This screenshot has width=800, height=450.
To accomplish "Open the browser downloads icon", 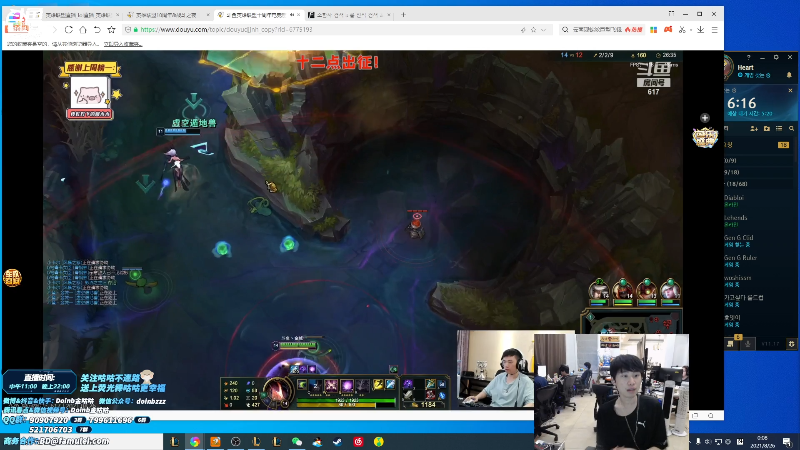I will point(701,30).
